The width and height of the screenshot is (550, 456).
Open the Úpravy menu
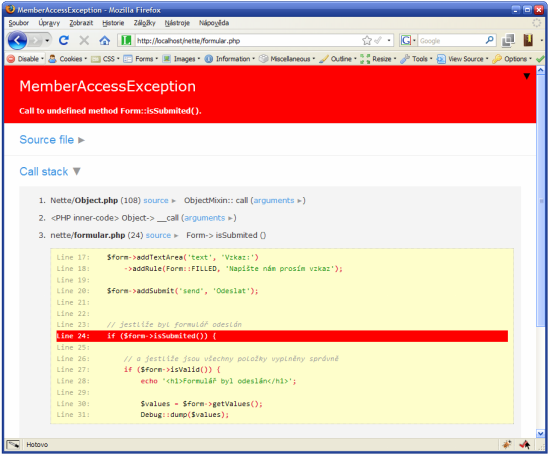click(x=49, y=23)
